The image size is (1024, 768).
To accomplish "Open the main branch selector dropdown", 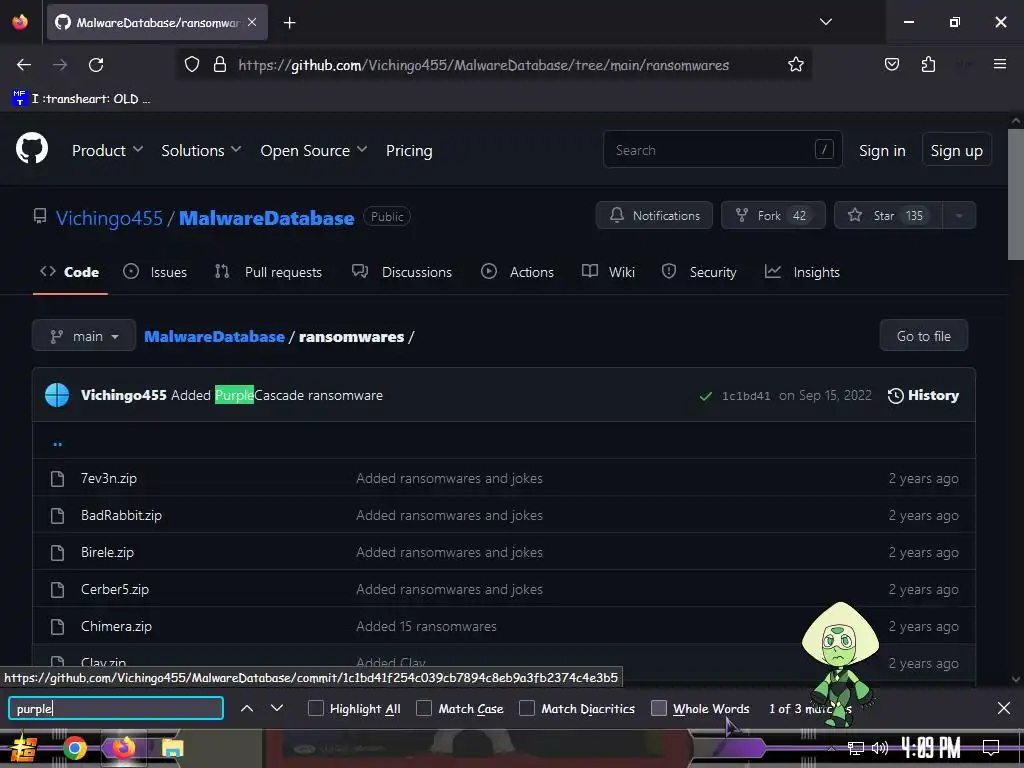I will pyautogui.click(x=84, y=336).
